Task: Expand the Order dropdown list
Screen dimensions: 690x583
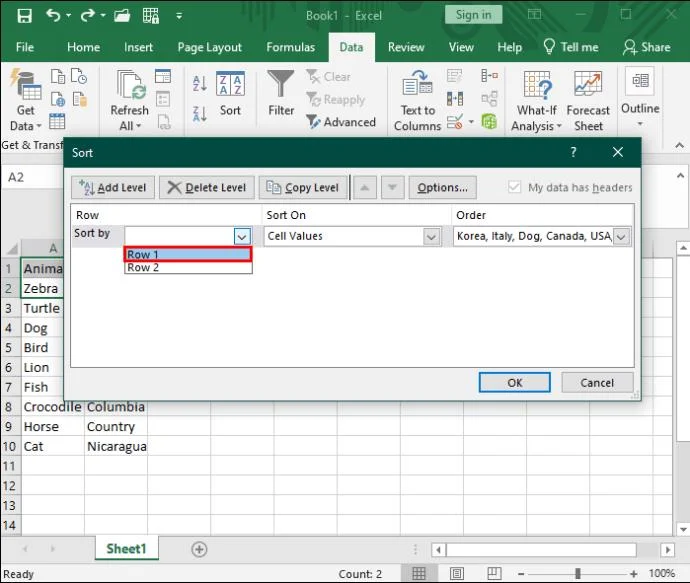Action: (621, 237)
